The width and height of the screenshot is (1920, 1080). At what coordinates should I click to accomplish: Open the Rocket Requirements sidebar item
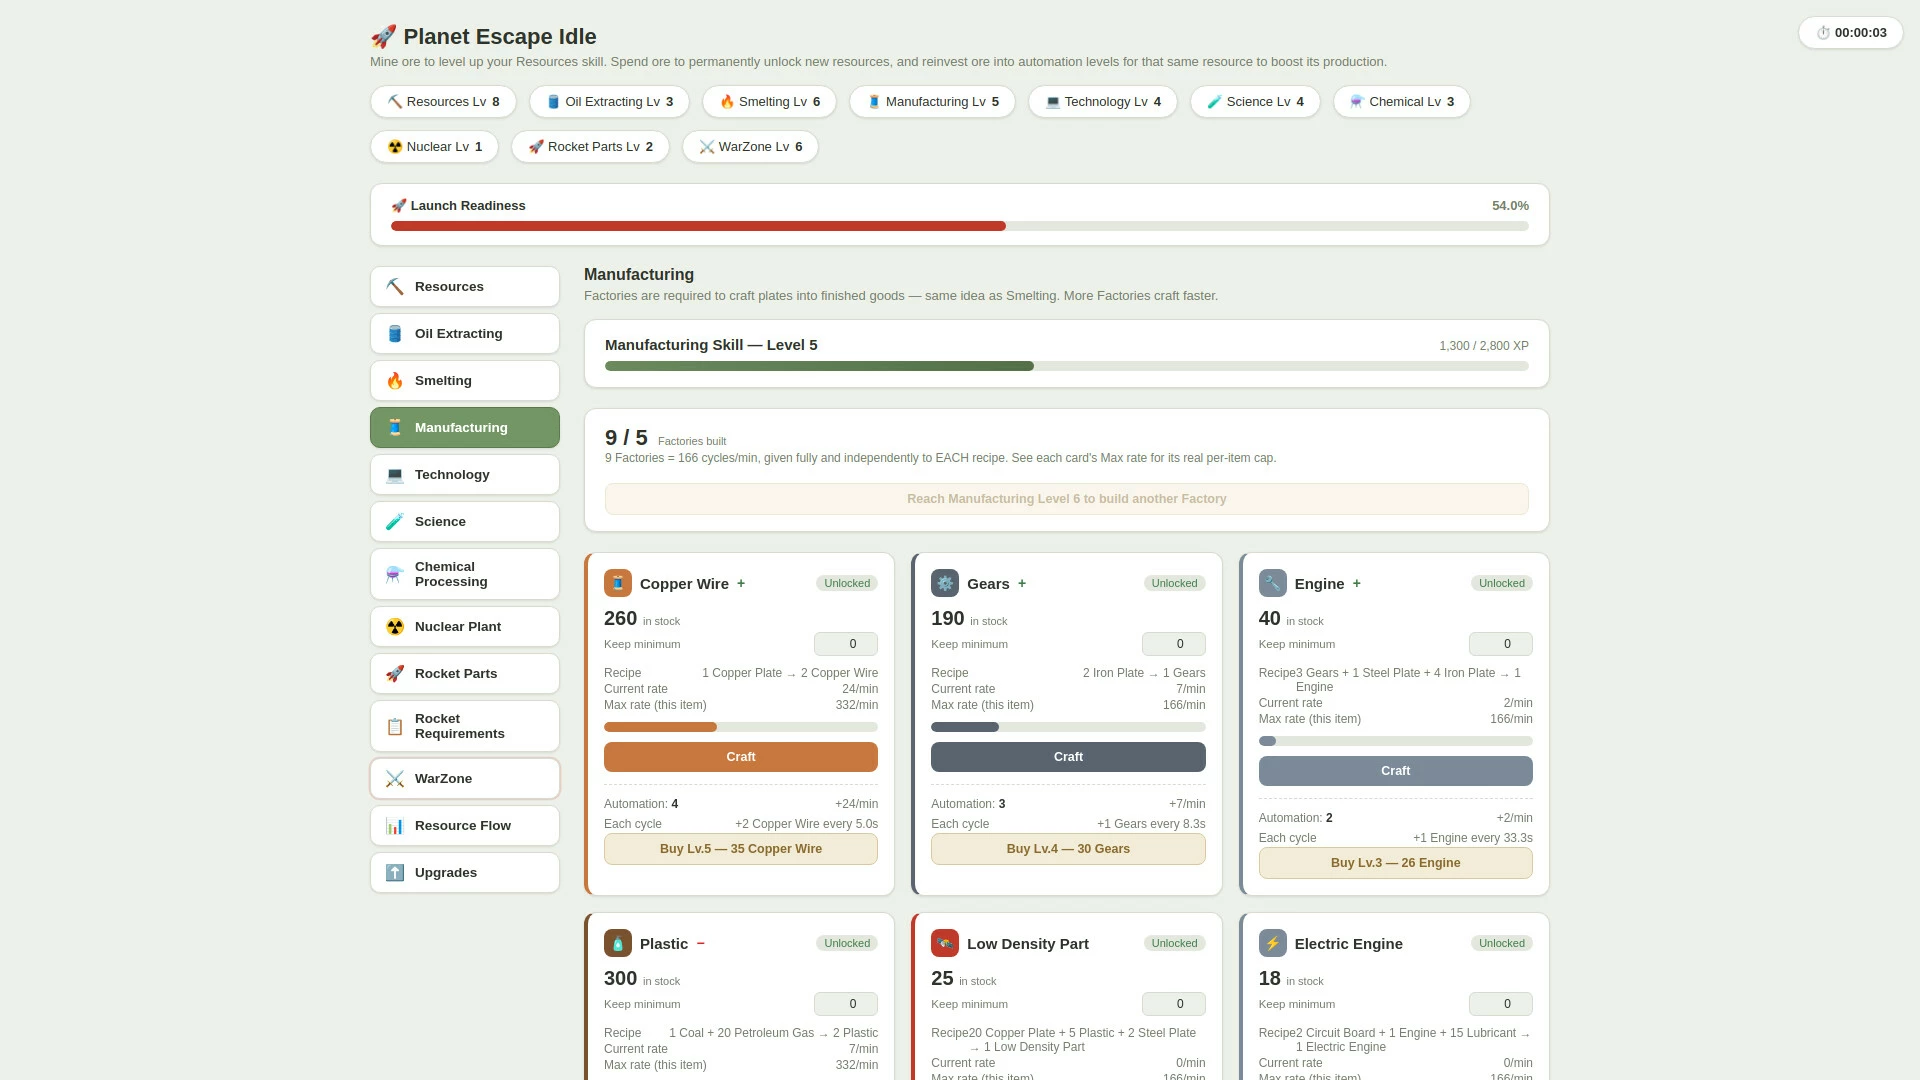[x=464, y=726]
